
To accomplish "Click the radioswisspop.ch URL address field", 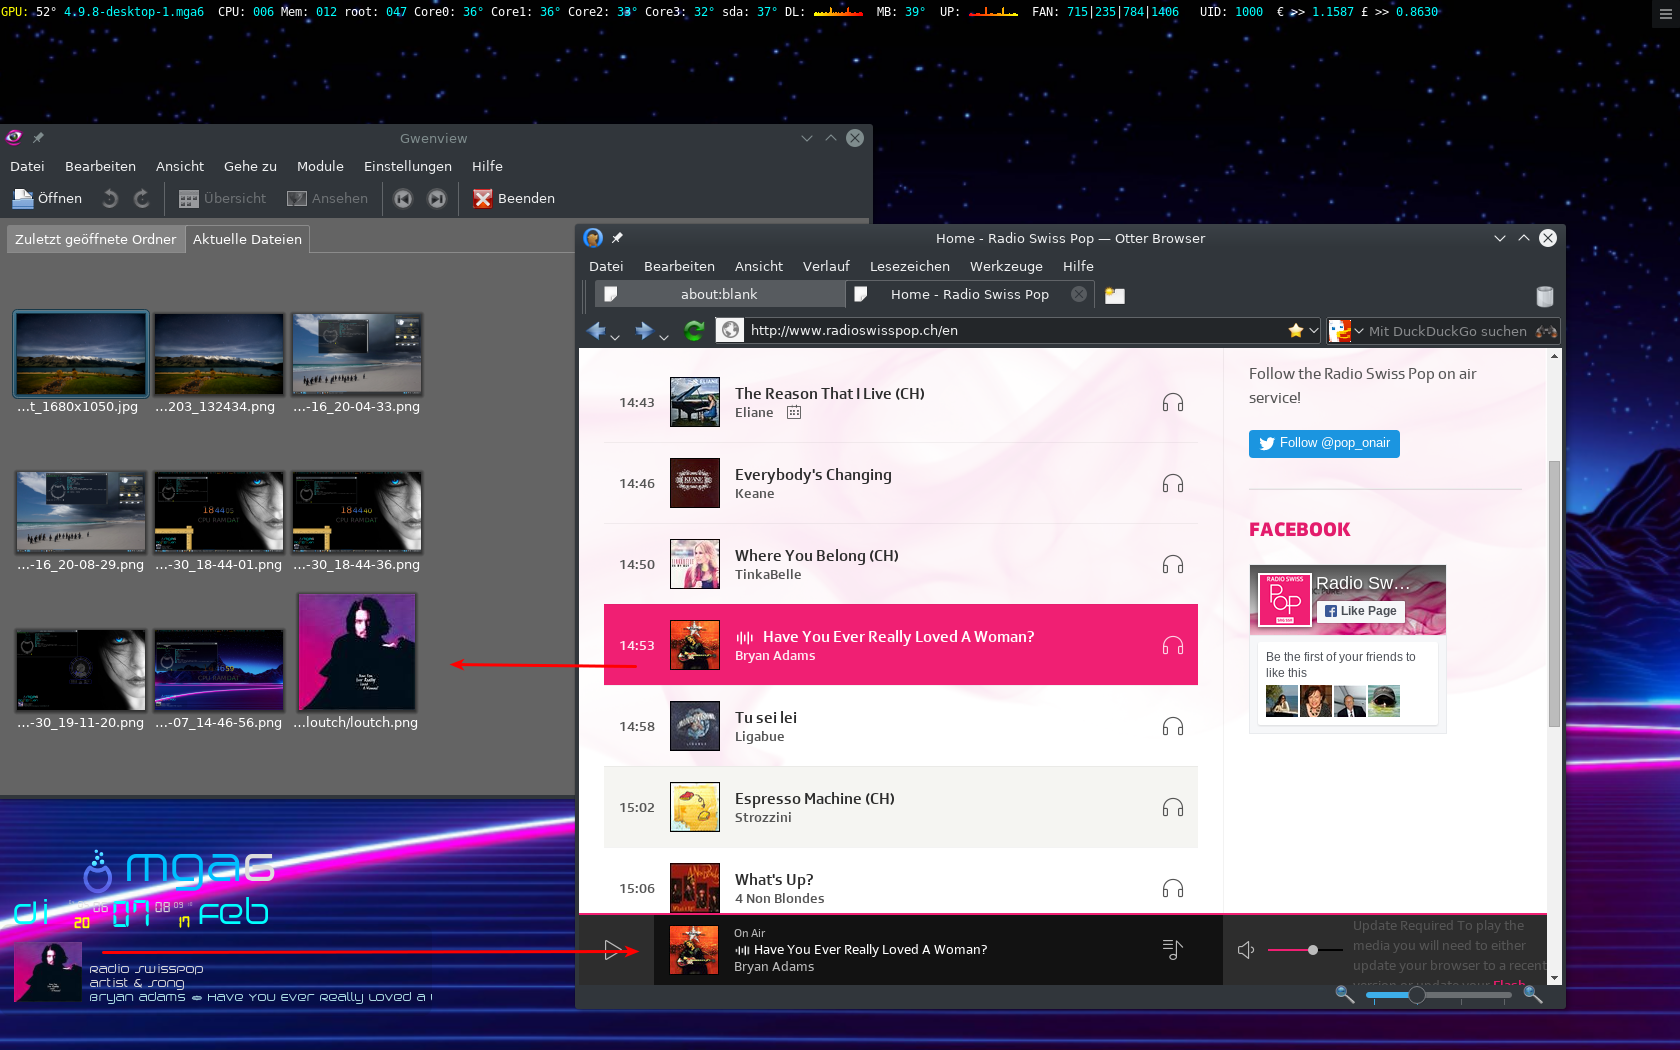I will [1016, 330].
